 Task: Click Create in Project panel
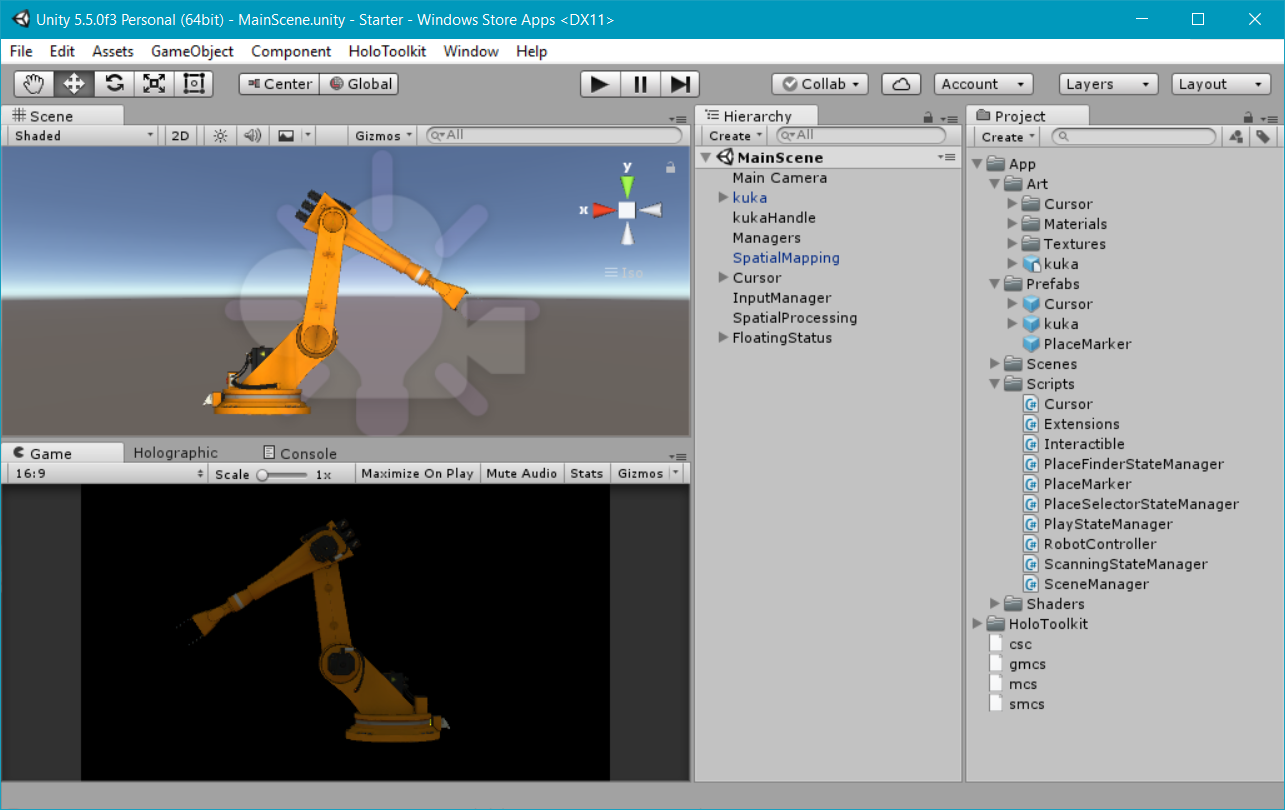pyautogui.click(x=1007, y=136)
